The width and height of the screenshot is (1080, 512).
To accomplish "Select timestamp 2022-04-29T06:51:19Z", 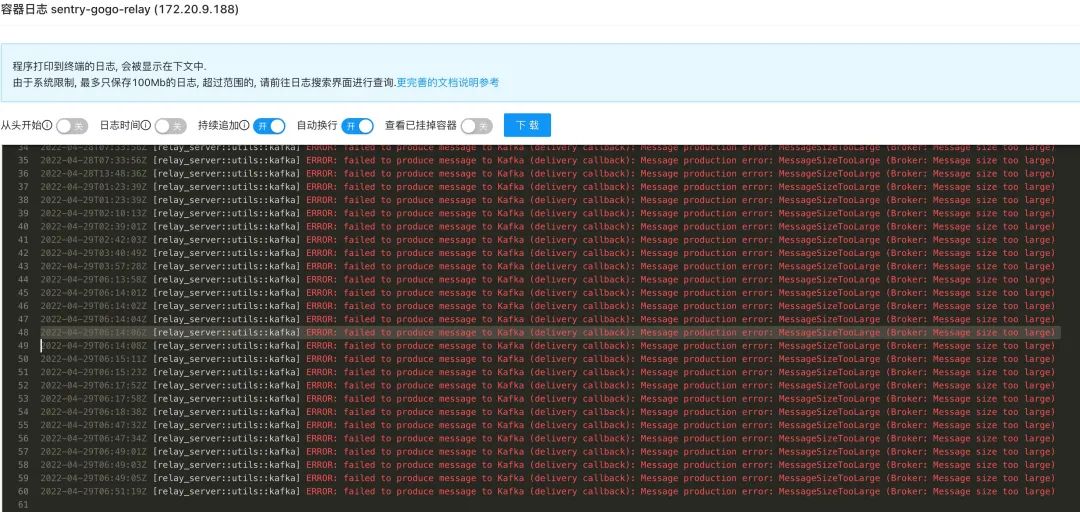I will click(x=93, y=491).
